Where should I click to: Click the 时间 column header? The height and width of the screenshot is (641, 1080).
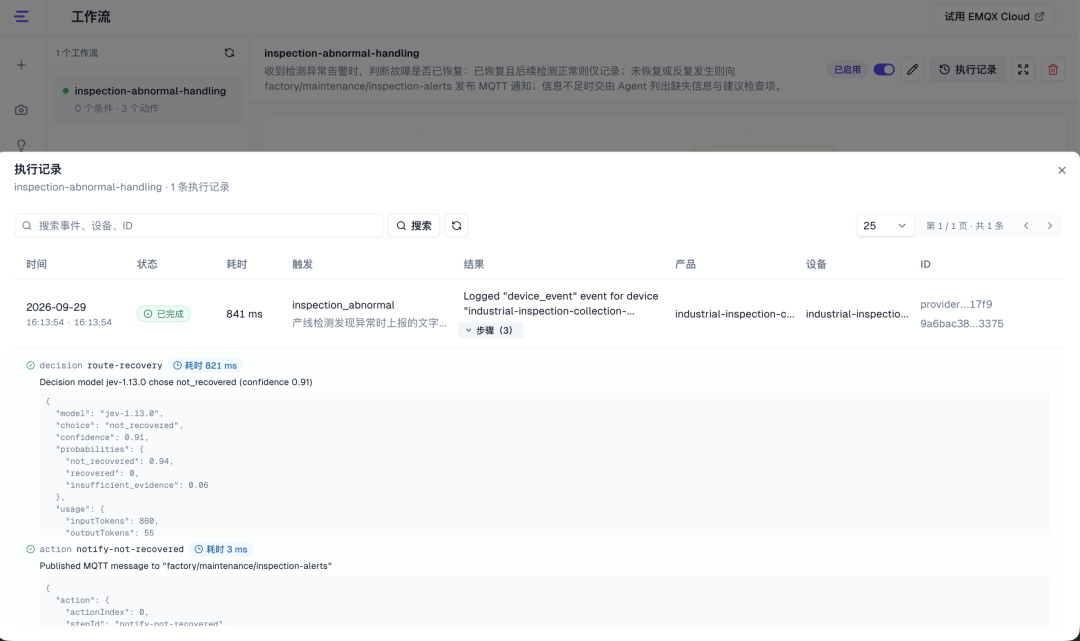37,264
